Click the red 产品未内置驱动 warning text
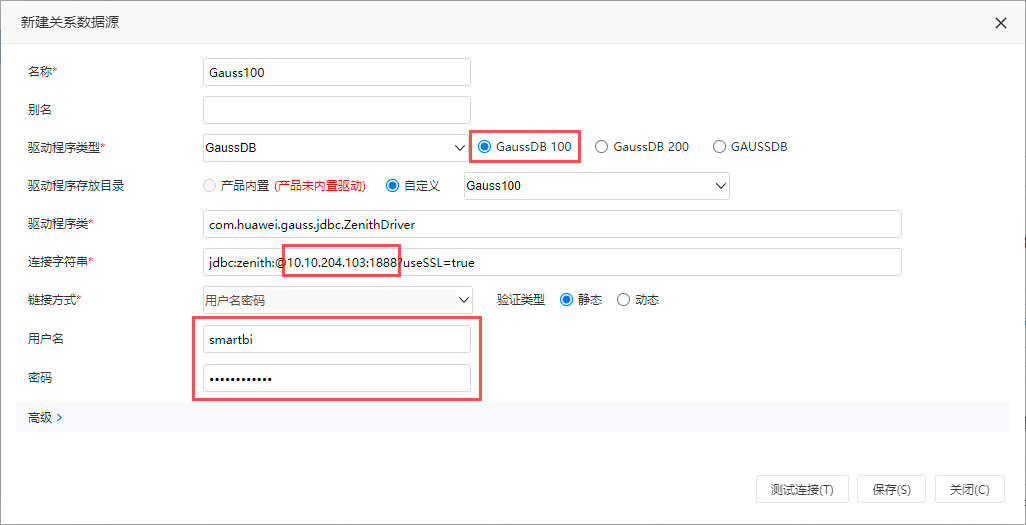The image size is (1026, 525). (319, 186)
